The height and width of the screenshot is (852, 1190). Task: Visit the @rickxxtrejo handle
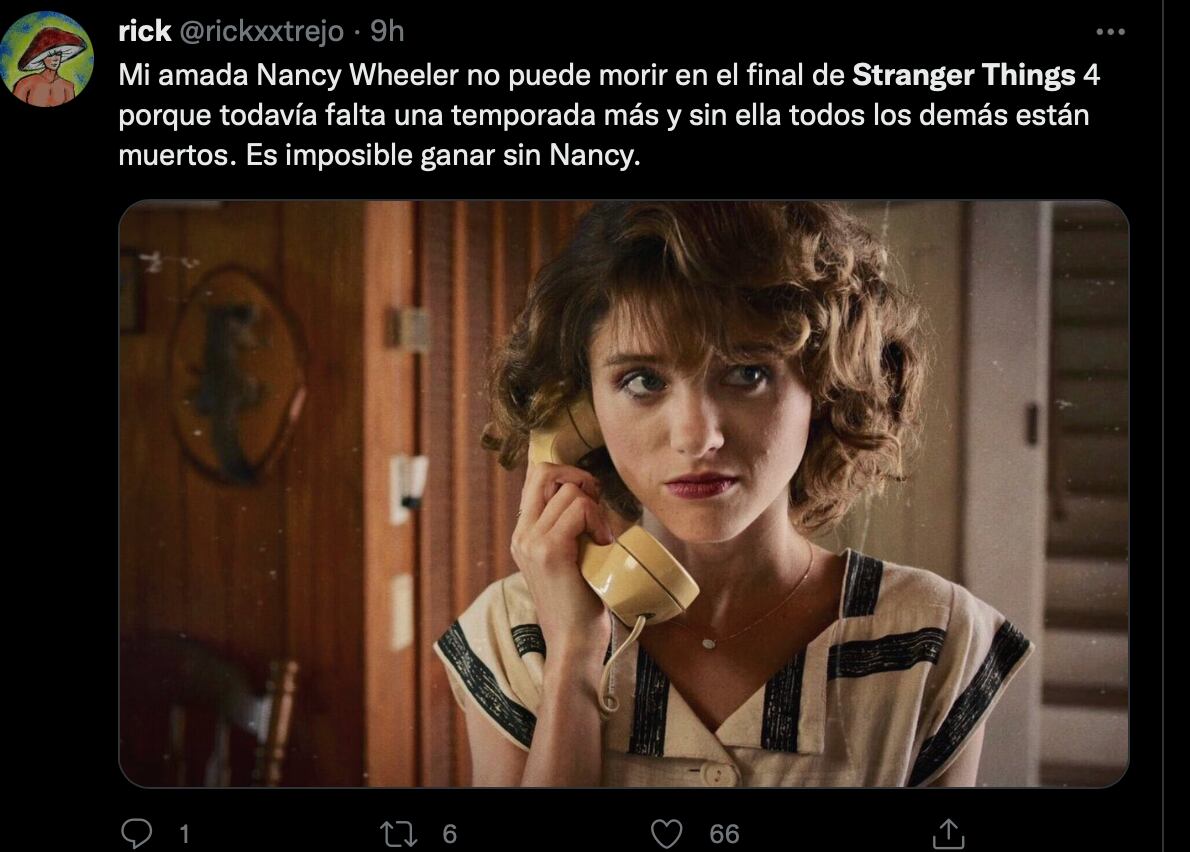262,31
